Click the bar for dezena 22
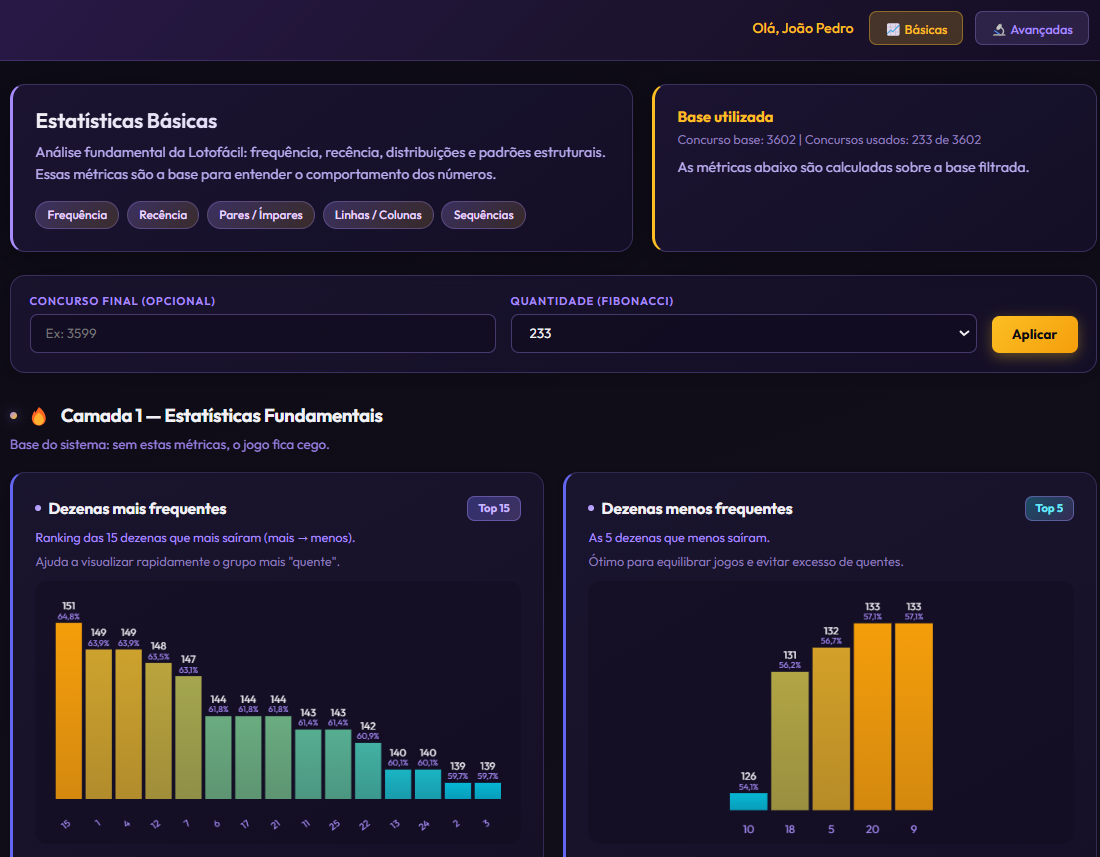This screenshot has height=857, width=1100. click(368, 770)
